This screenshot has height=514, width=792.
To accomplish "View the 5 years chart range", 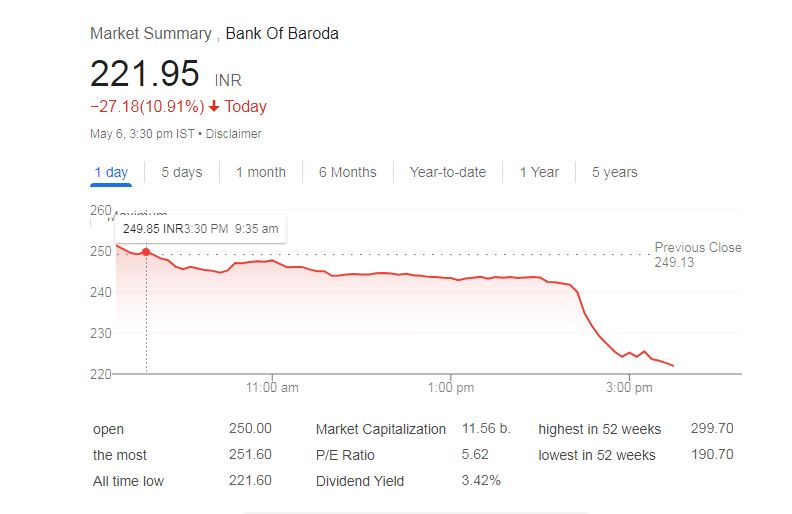I will [614, 172].
